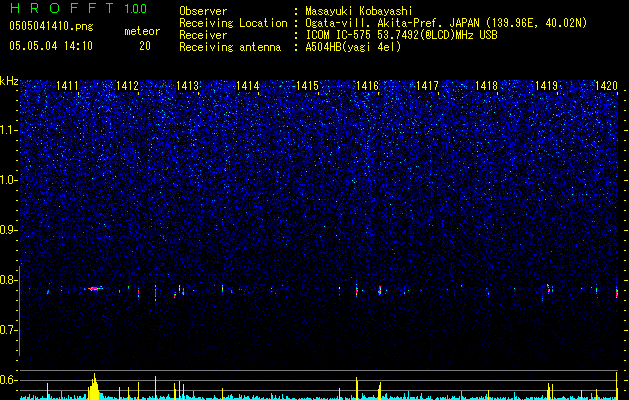This screenshot has width=629, height=400.
Task: Click the long red meteor echo after 1411
Action: 94,288
